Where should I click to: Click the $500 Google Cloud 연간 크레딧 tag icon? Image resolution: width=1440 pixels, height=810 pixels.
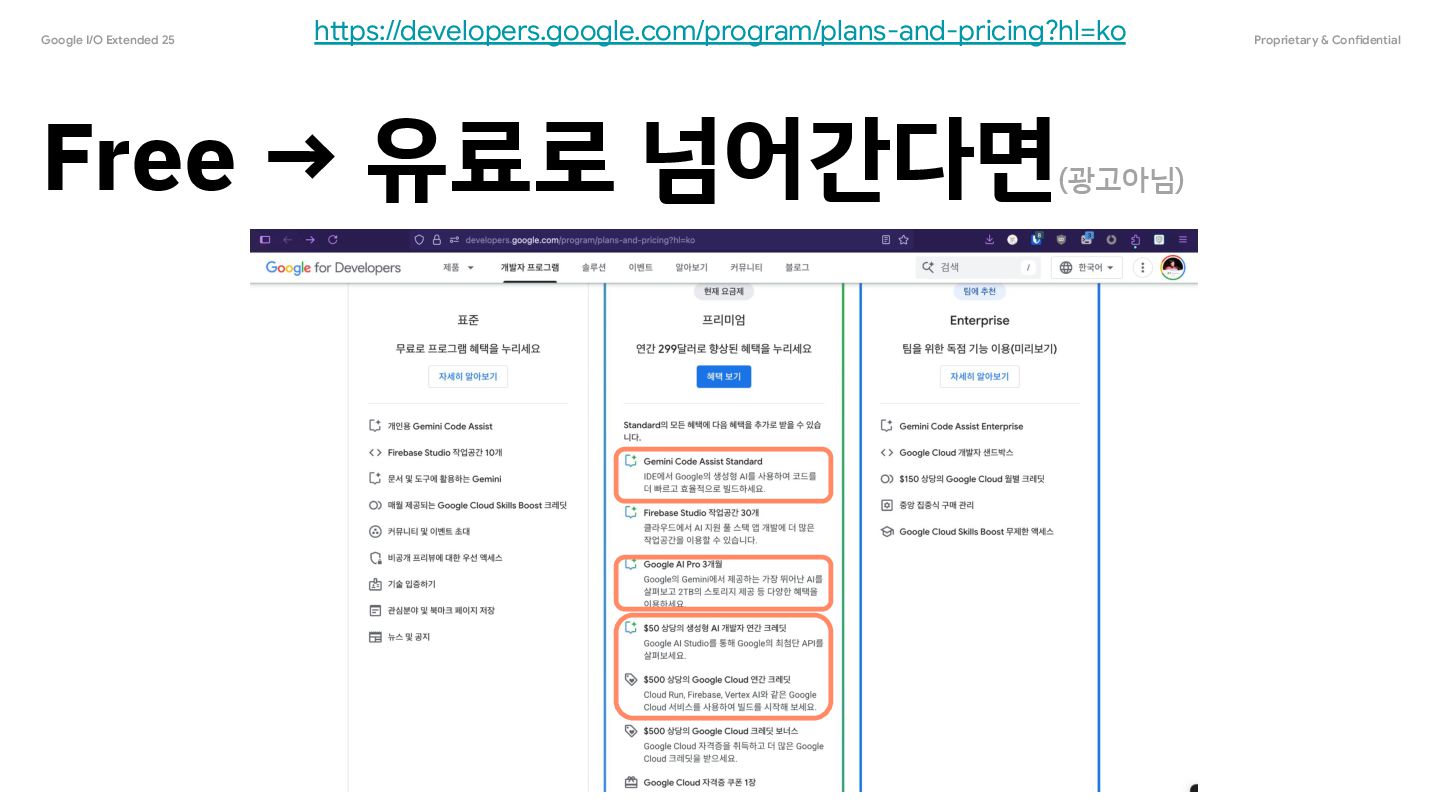coord(630,679)
